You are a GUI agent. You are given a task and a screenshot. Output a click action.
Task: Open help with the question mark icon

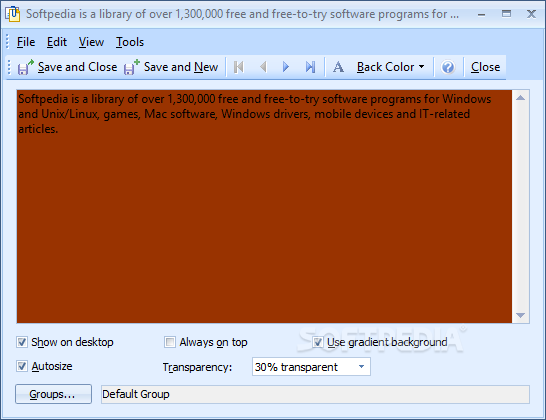point(448,67)
